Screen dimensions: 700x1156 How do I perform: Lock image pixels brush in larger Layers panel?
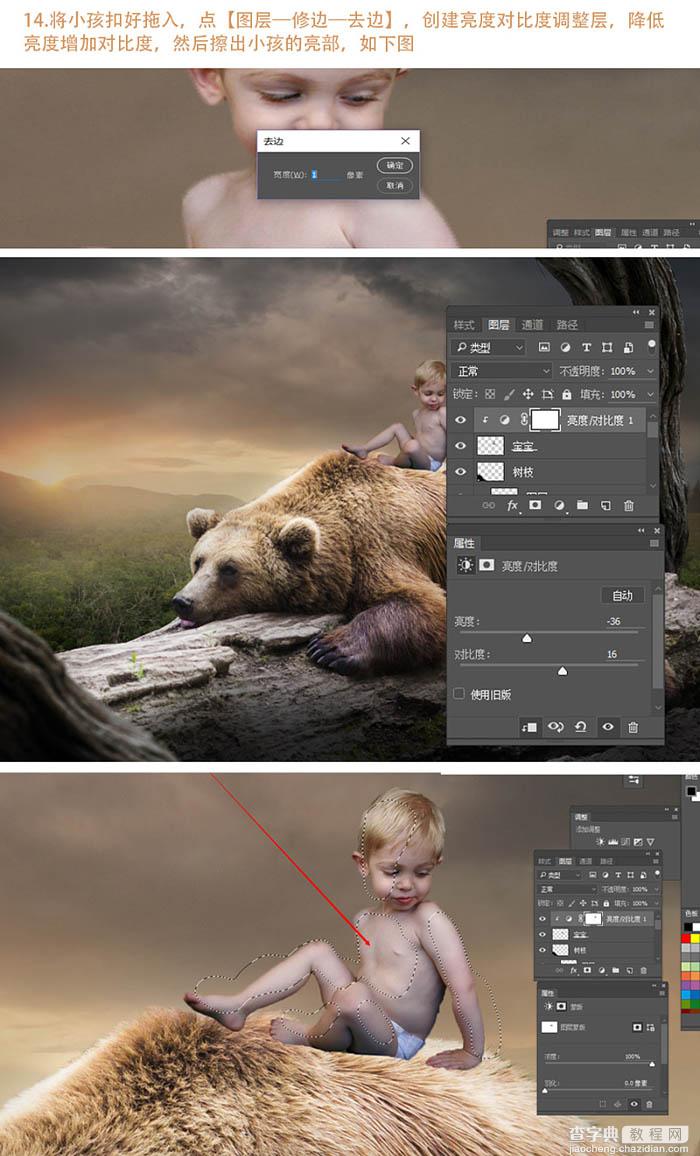[509, 394]
